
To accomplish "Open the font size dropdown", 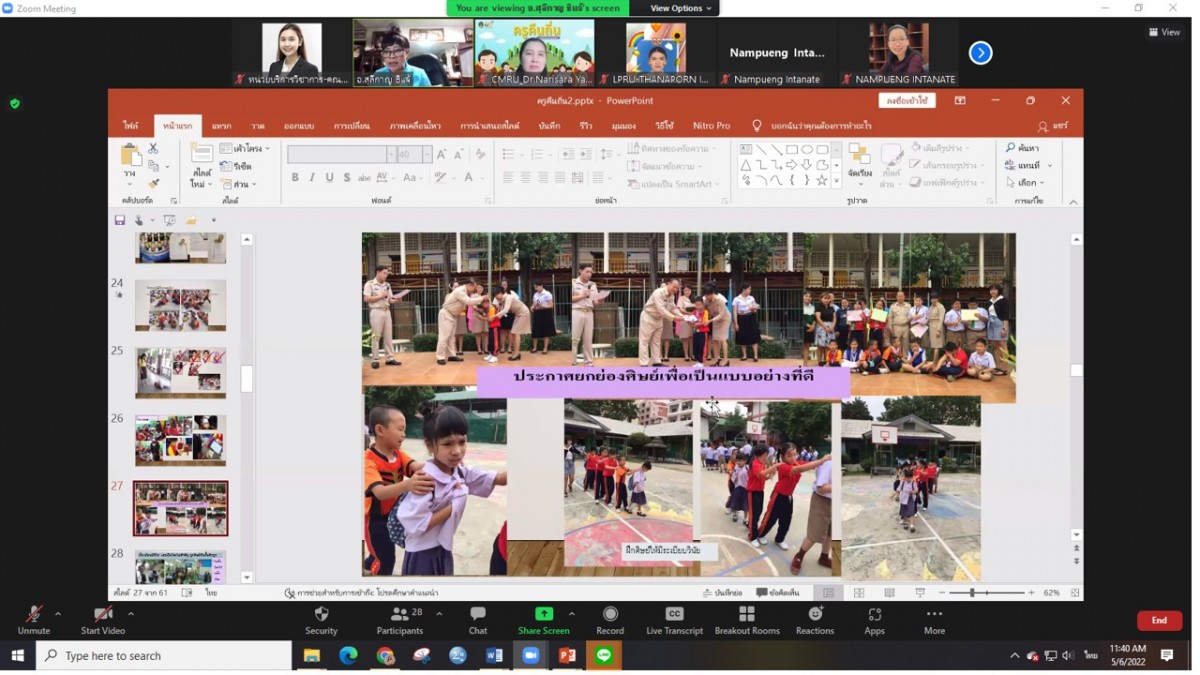I will click(427, 155).
